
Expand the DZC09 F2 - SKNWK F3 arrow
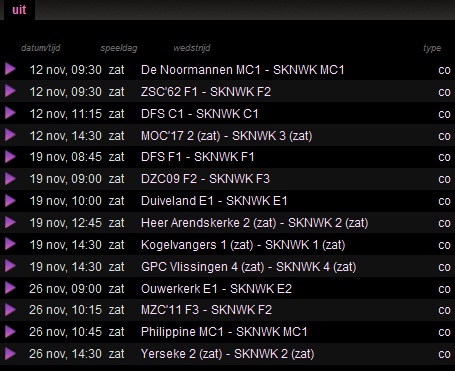point(10,178)
